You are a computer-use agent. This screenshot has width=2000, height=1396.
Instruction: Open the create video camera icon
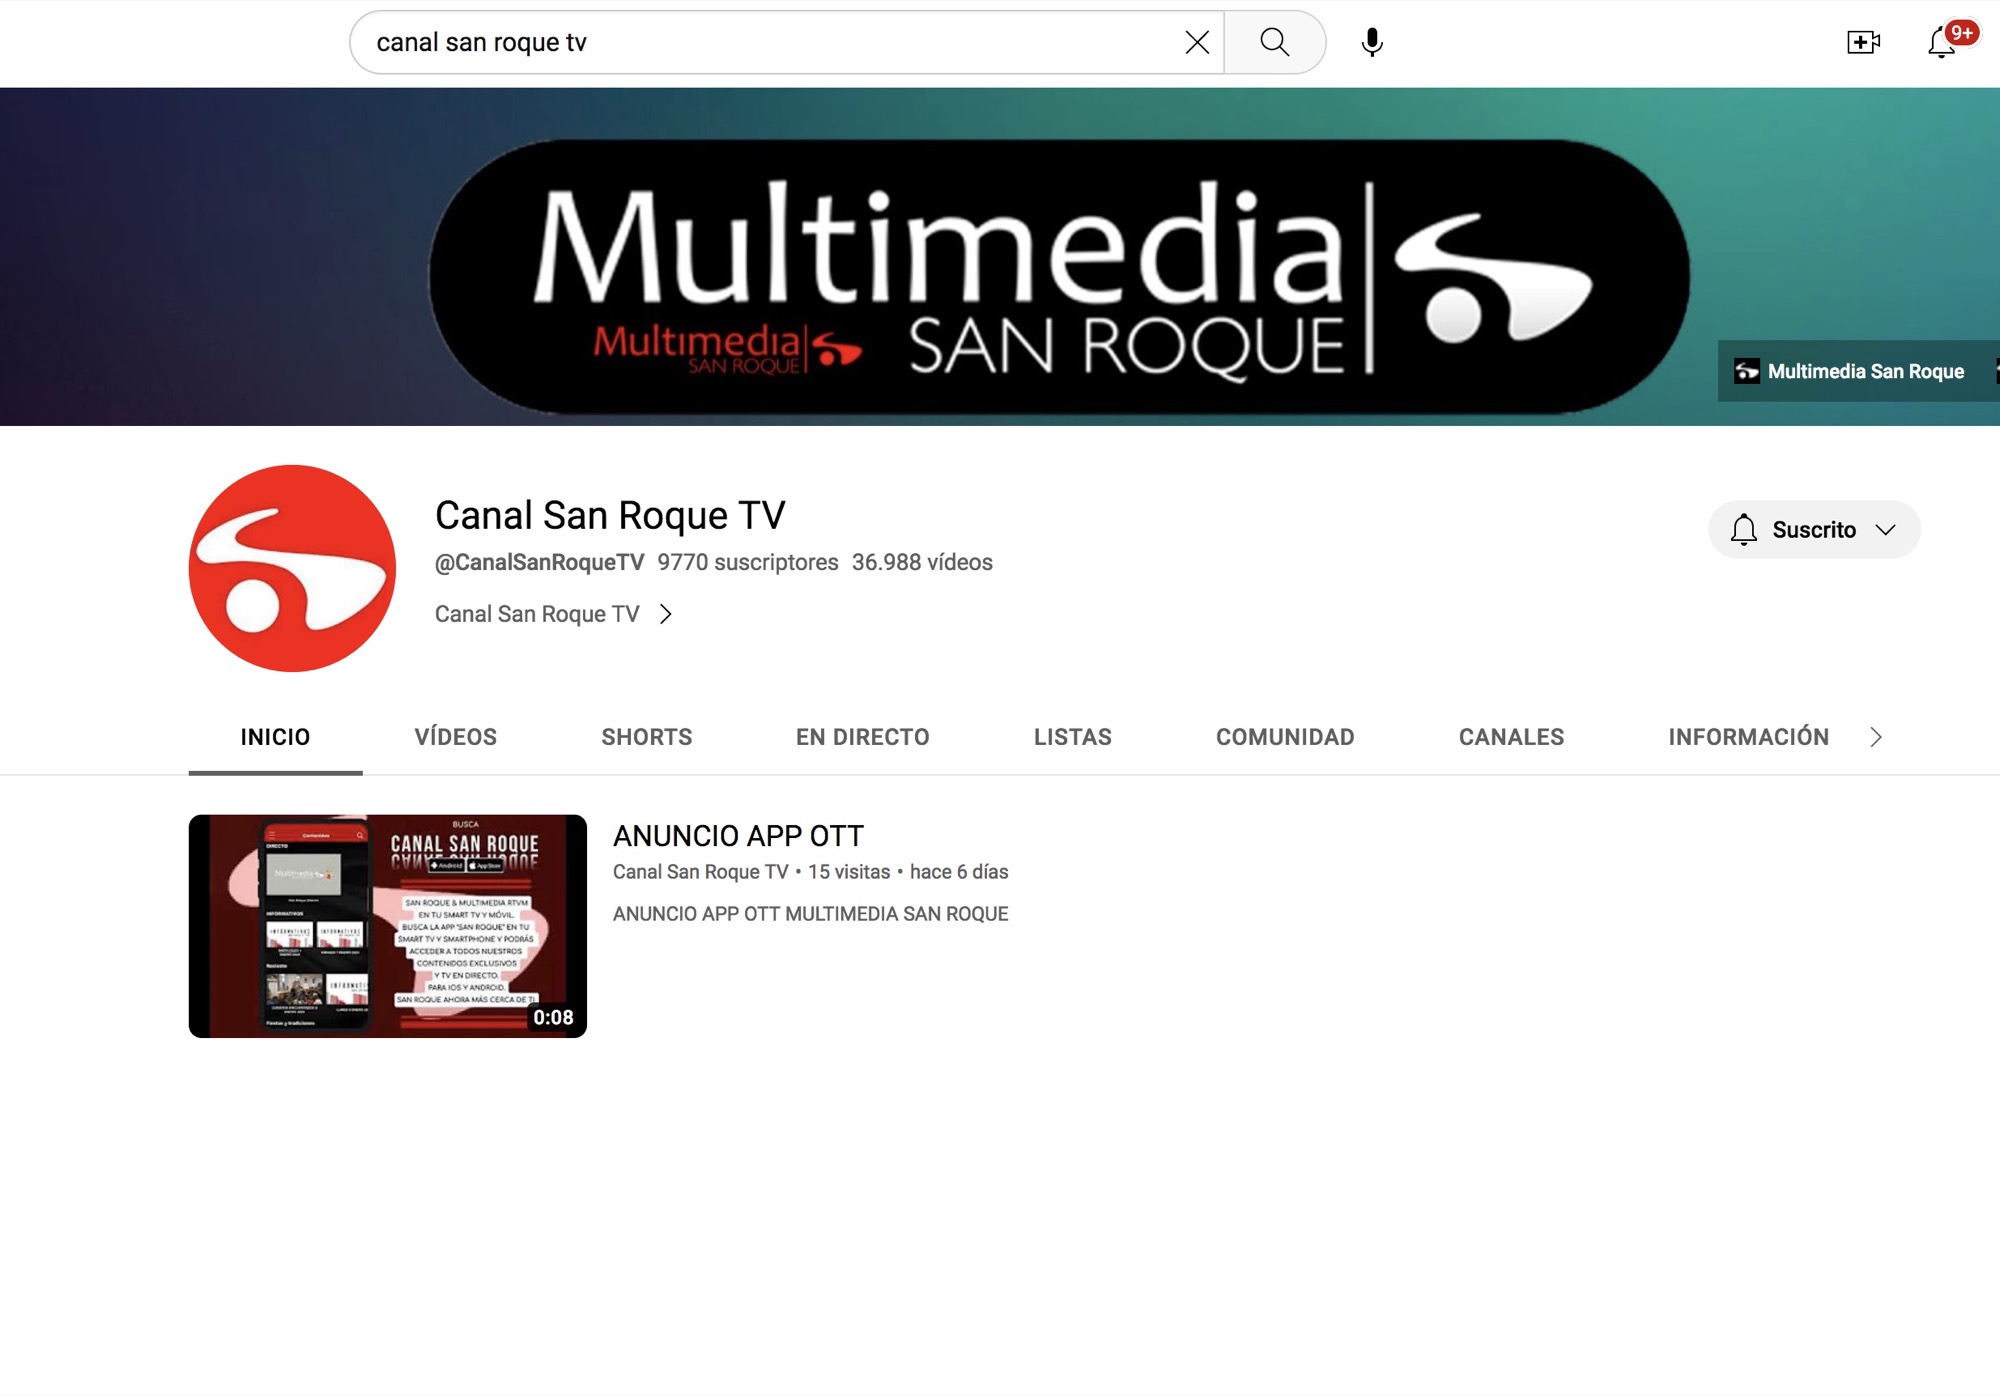pyautogui.click(x=1863, y=42)
